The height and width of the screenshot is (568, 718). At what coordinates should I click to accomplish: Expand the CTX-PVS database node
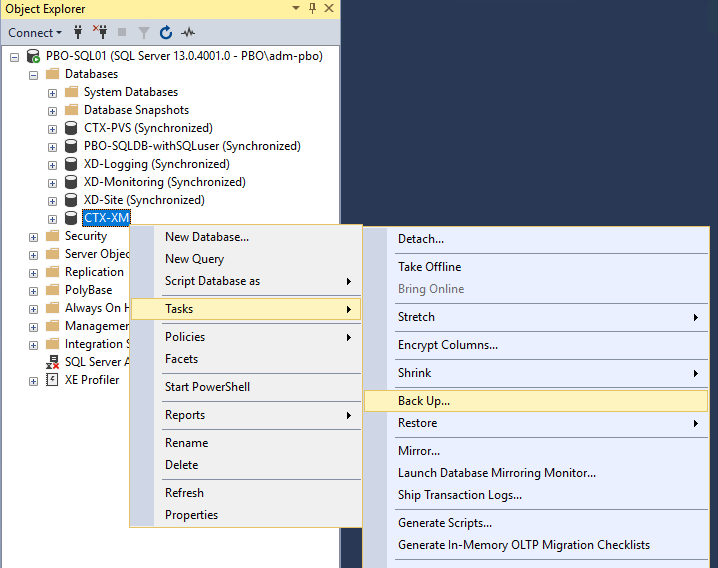coord(52,129)
